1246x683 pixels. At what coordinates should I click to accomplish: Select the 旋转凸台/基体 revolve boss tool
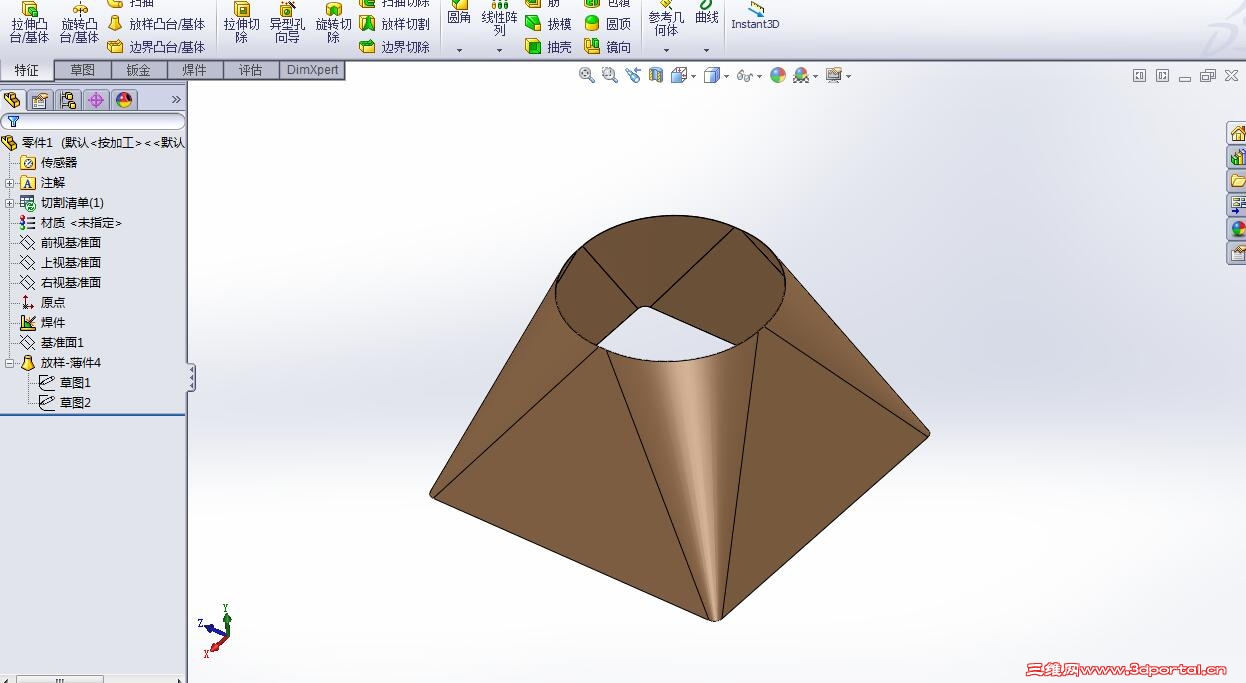coord(79,23)
